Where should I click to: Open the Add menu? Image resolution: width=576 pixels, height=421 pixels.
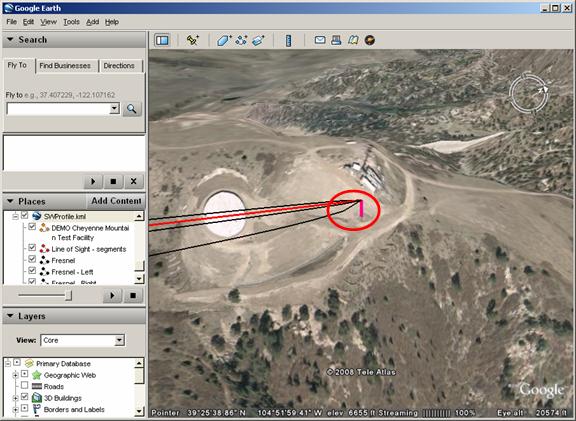point(92,22)
